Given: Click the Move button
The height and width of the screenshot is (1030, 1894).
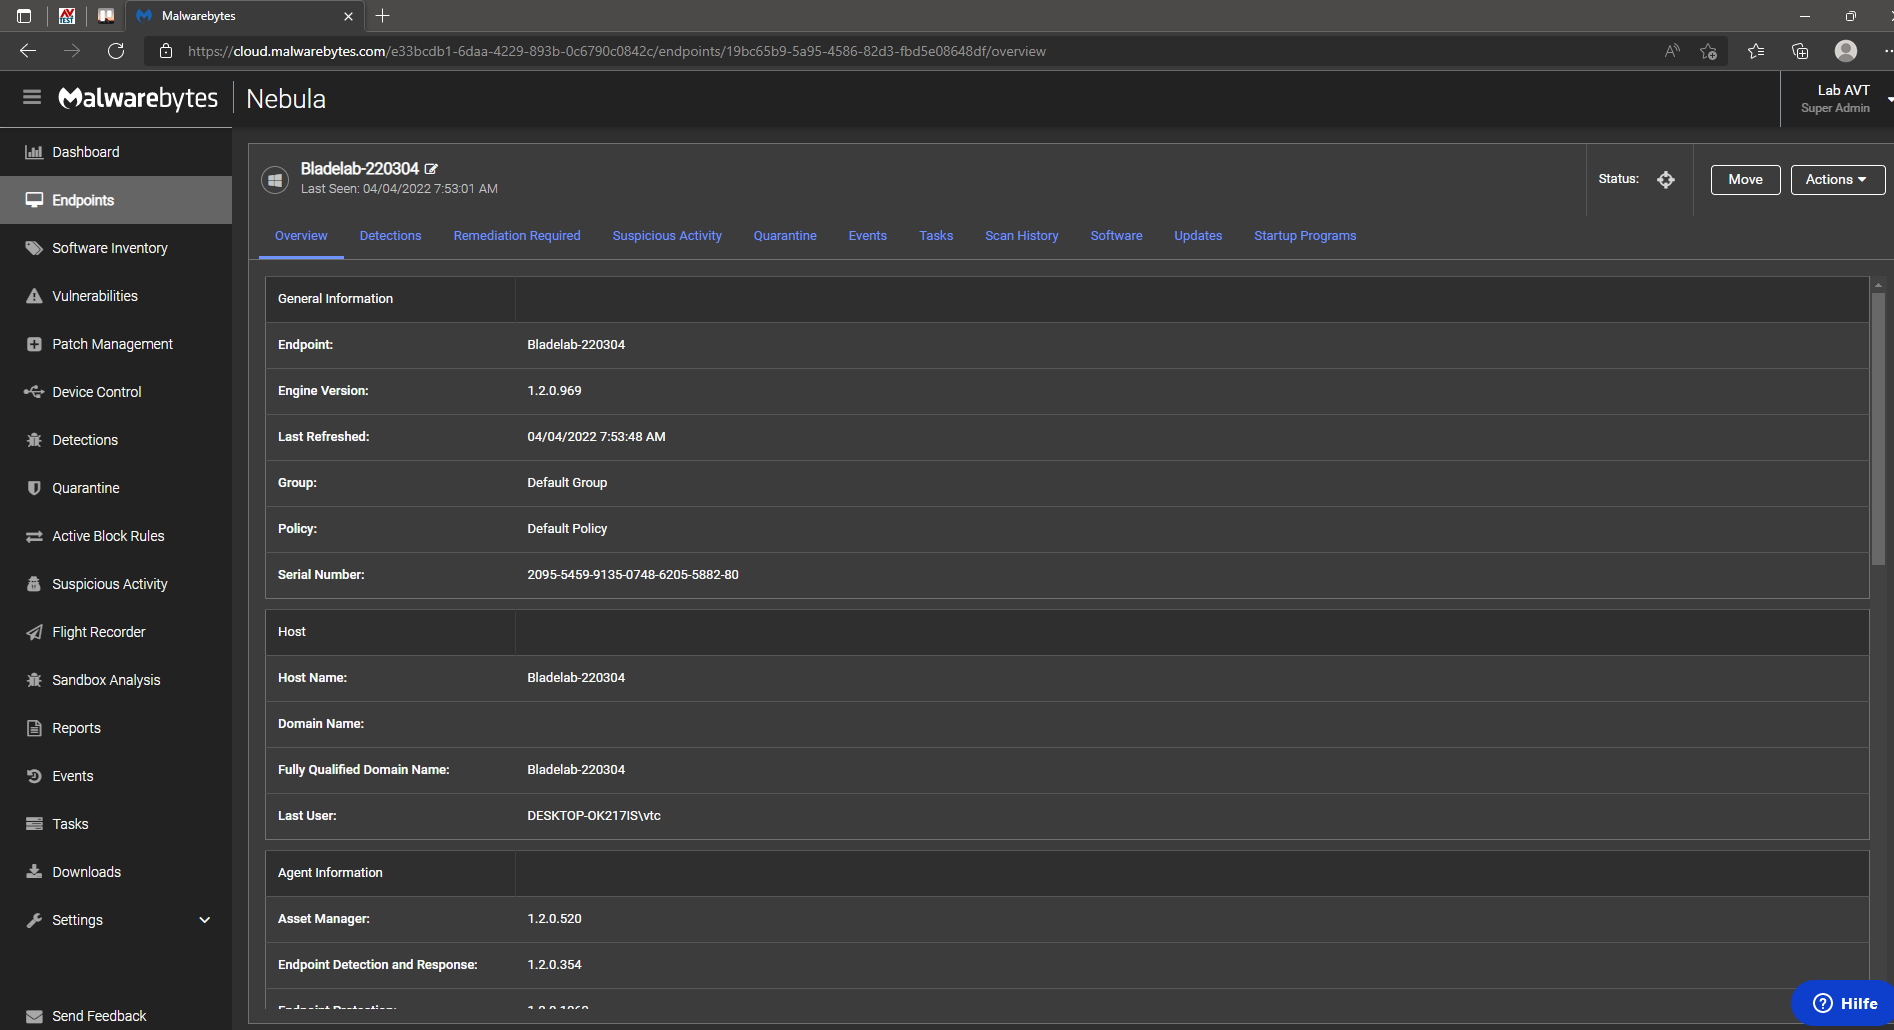Looking at the screenshot, I should pyautogui.click(x=1745, y=180).
